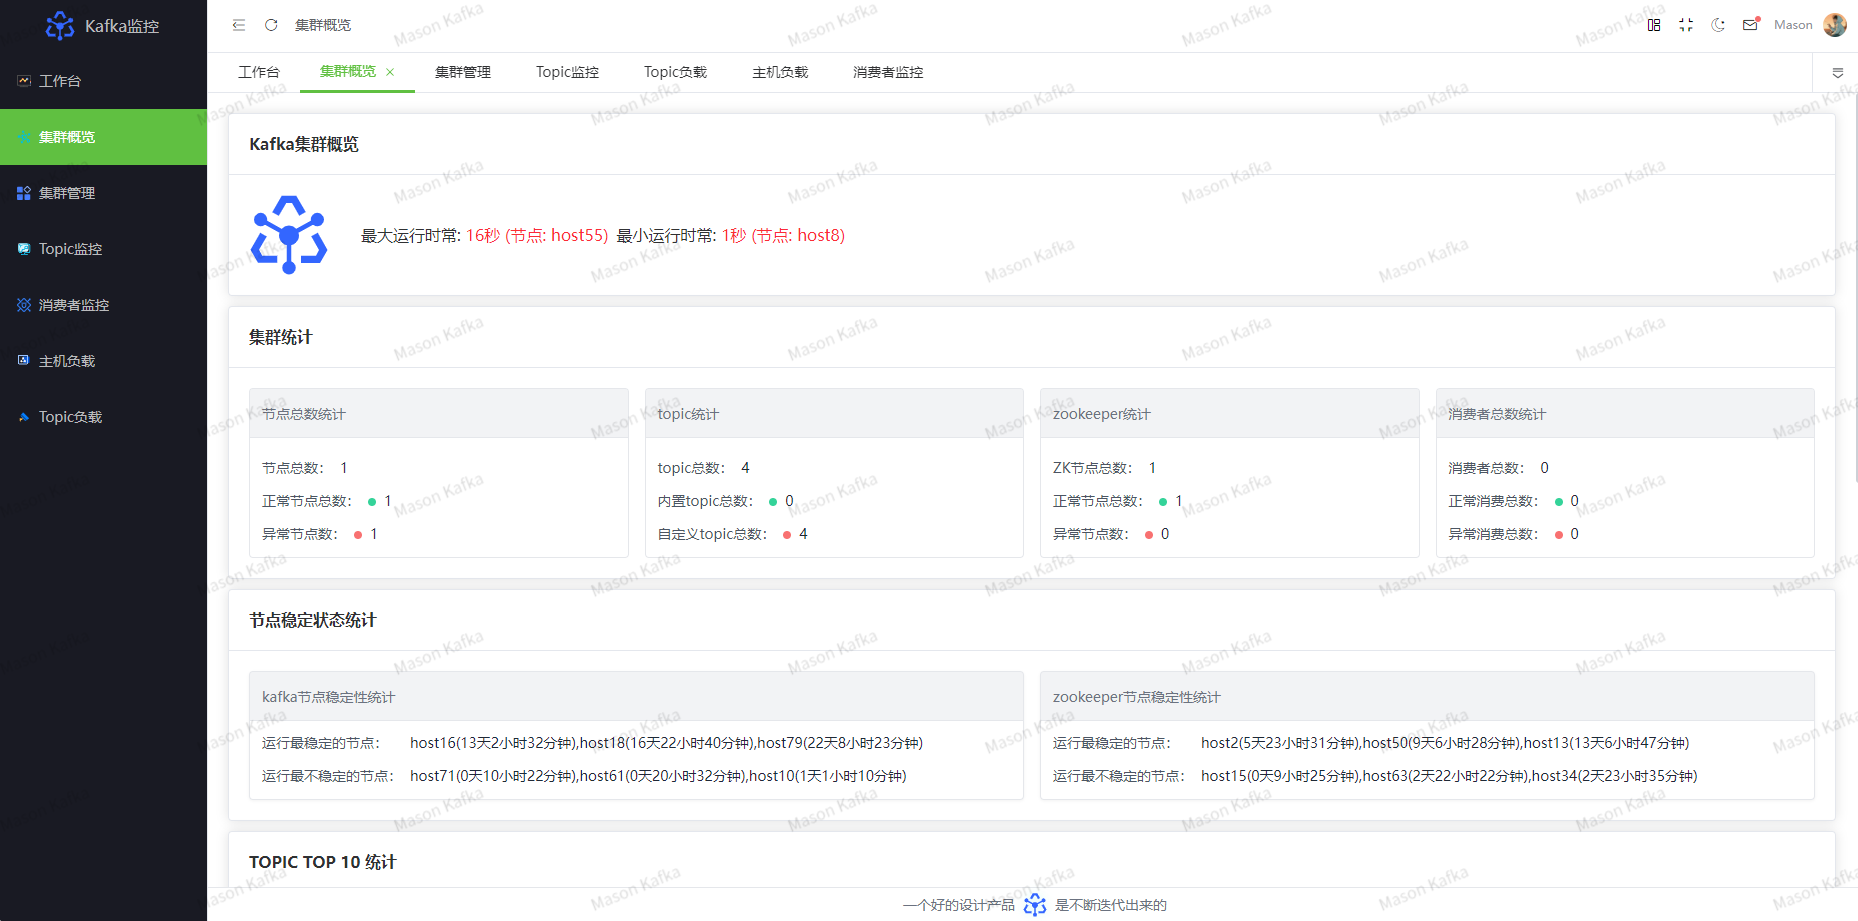Toggle dark mode with the moon icon
1858x921 pixels.
point(1718,25)
